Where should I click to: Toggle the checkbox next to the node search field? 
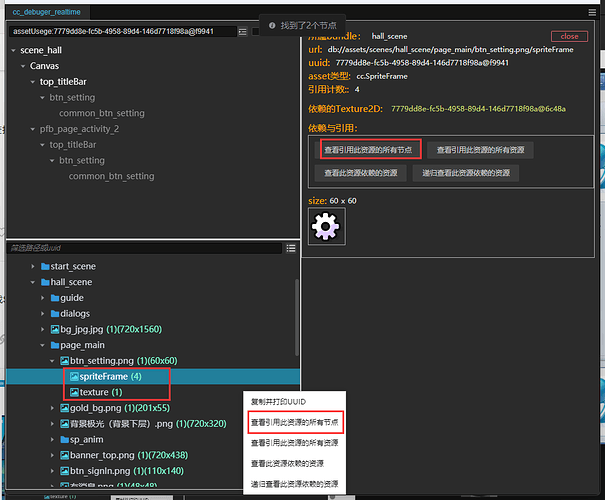pos(255,32)
